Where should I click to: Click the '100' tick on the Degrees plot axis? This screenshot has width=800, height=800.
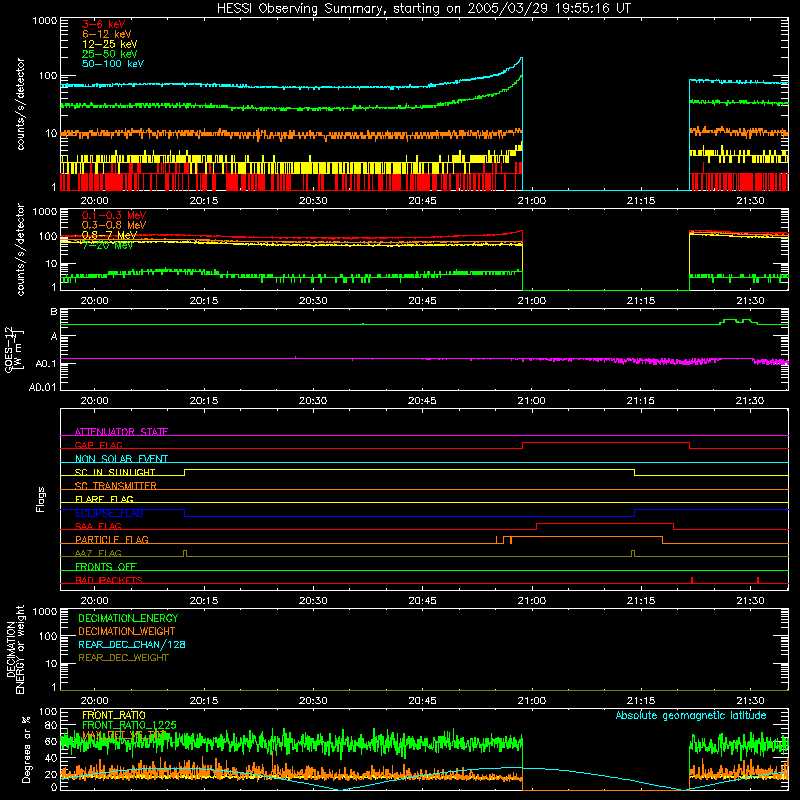coord(48,712)
